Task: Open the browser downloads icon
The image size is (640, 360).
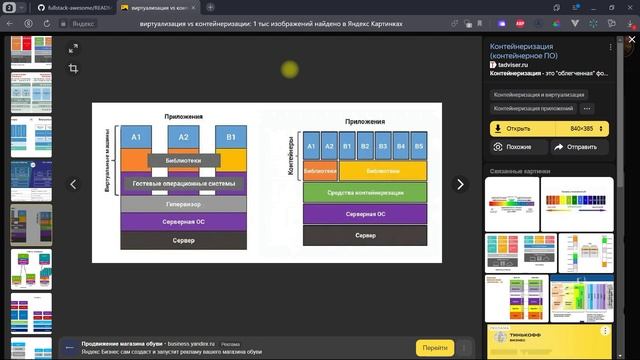Action: pos(631,24)
